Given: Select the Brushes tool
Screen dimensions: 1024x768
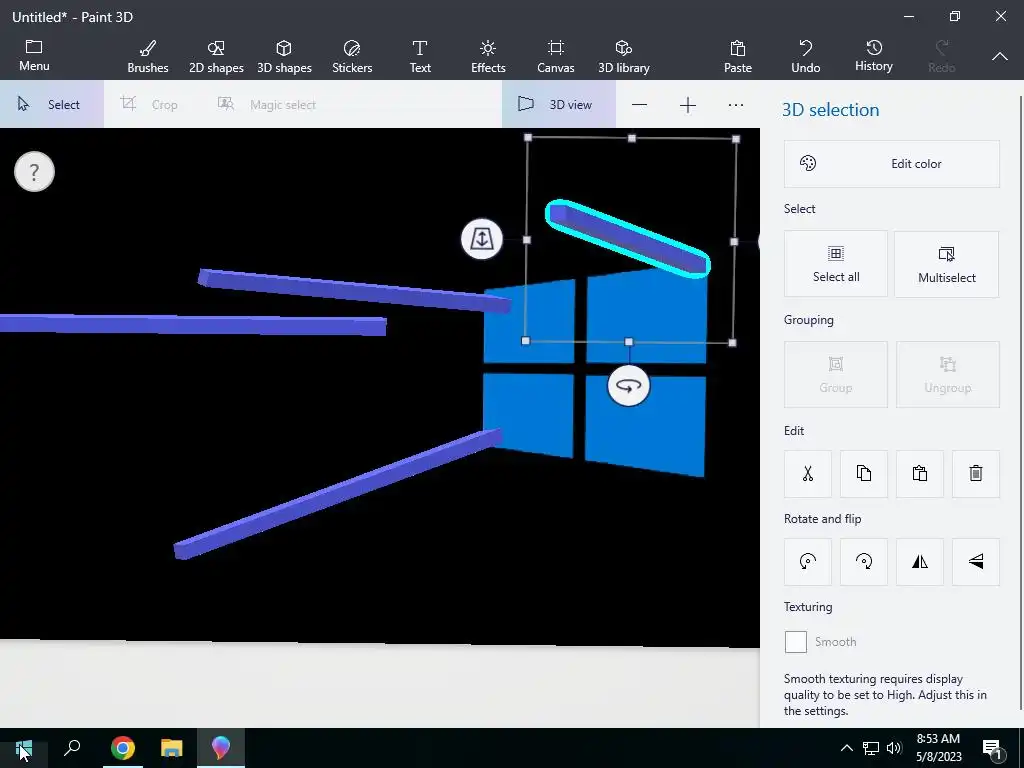Looking at the screenshot, I should coord(148,56).
